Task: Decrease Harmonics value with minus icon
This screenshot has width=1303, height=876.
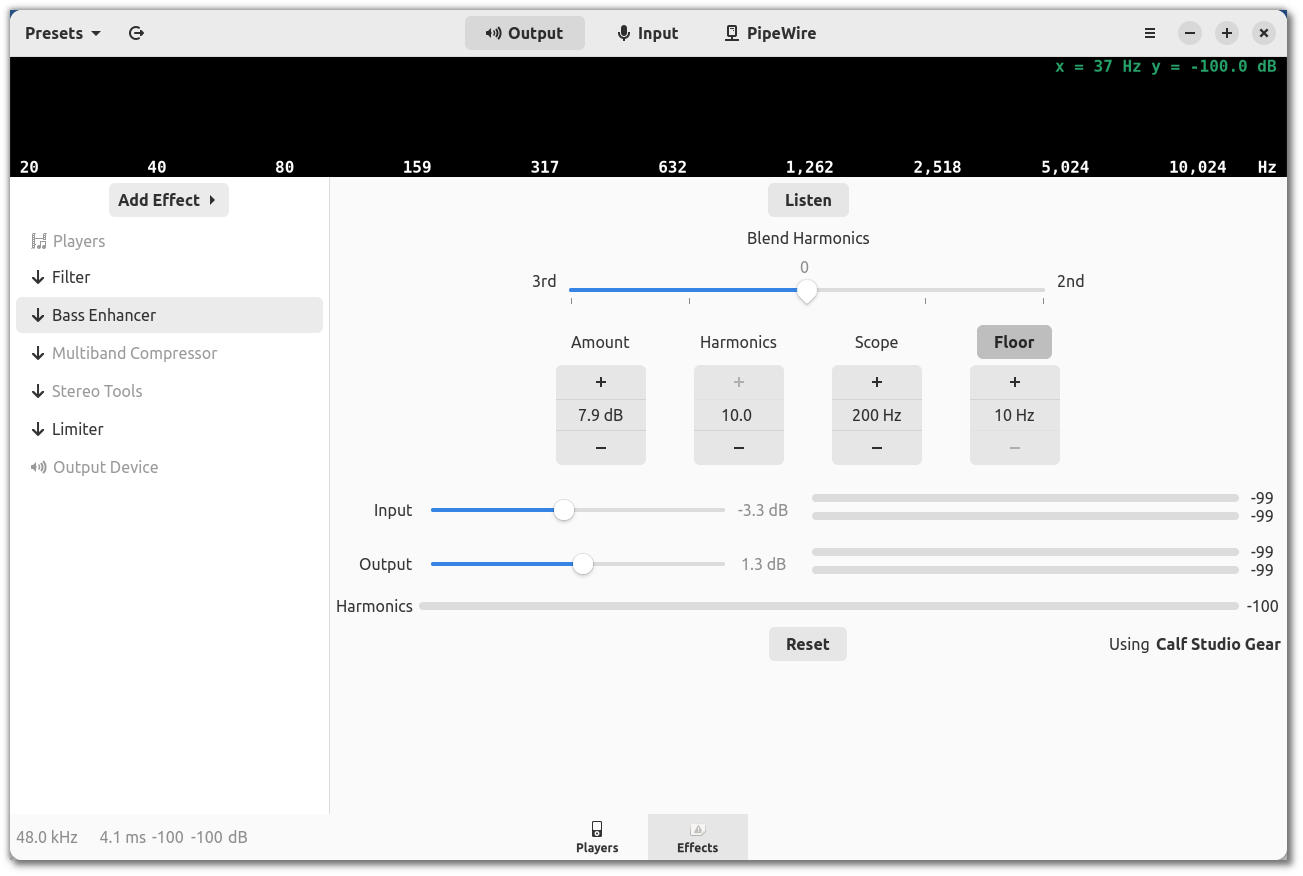Action: [739, 448]
